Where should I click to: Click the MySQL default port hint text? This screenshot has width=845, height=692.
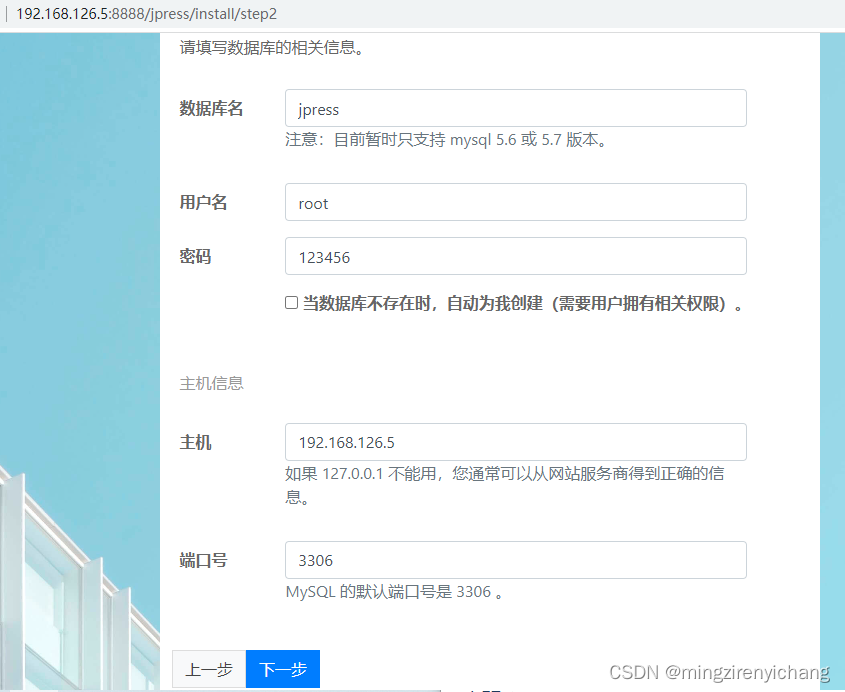pos(393,591)
